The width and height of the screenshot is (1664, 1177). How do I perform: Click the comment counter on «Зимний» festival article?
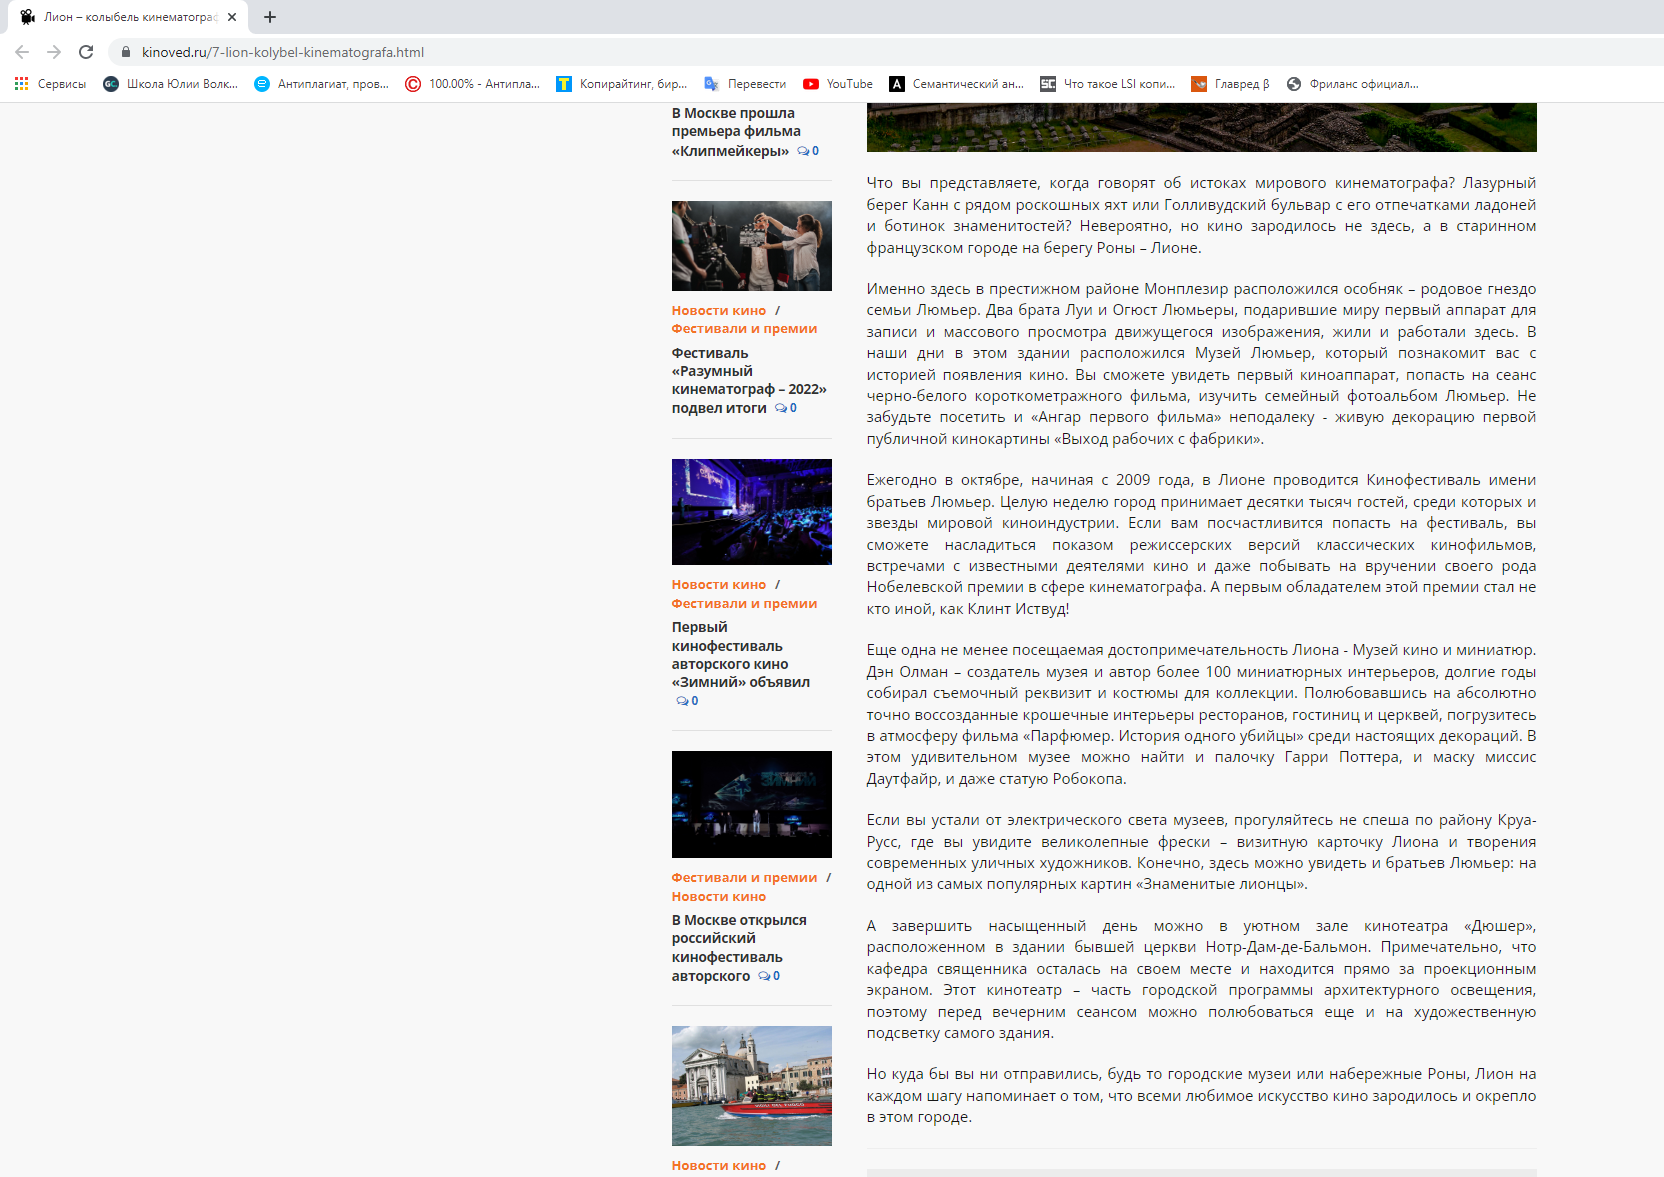click(686, 701)
